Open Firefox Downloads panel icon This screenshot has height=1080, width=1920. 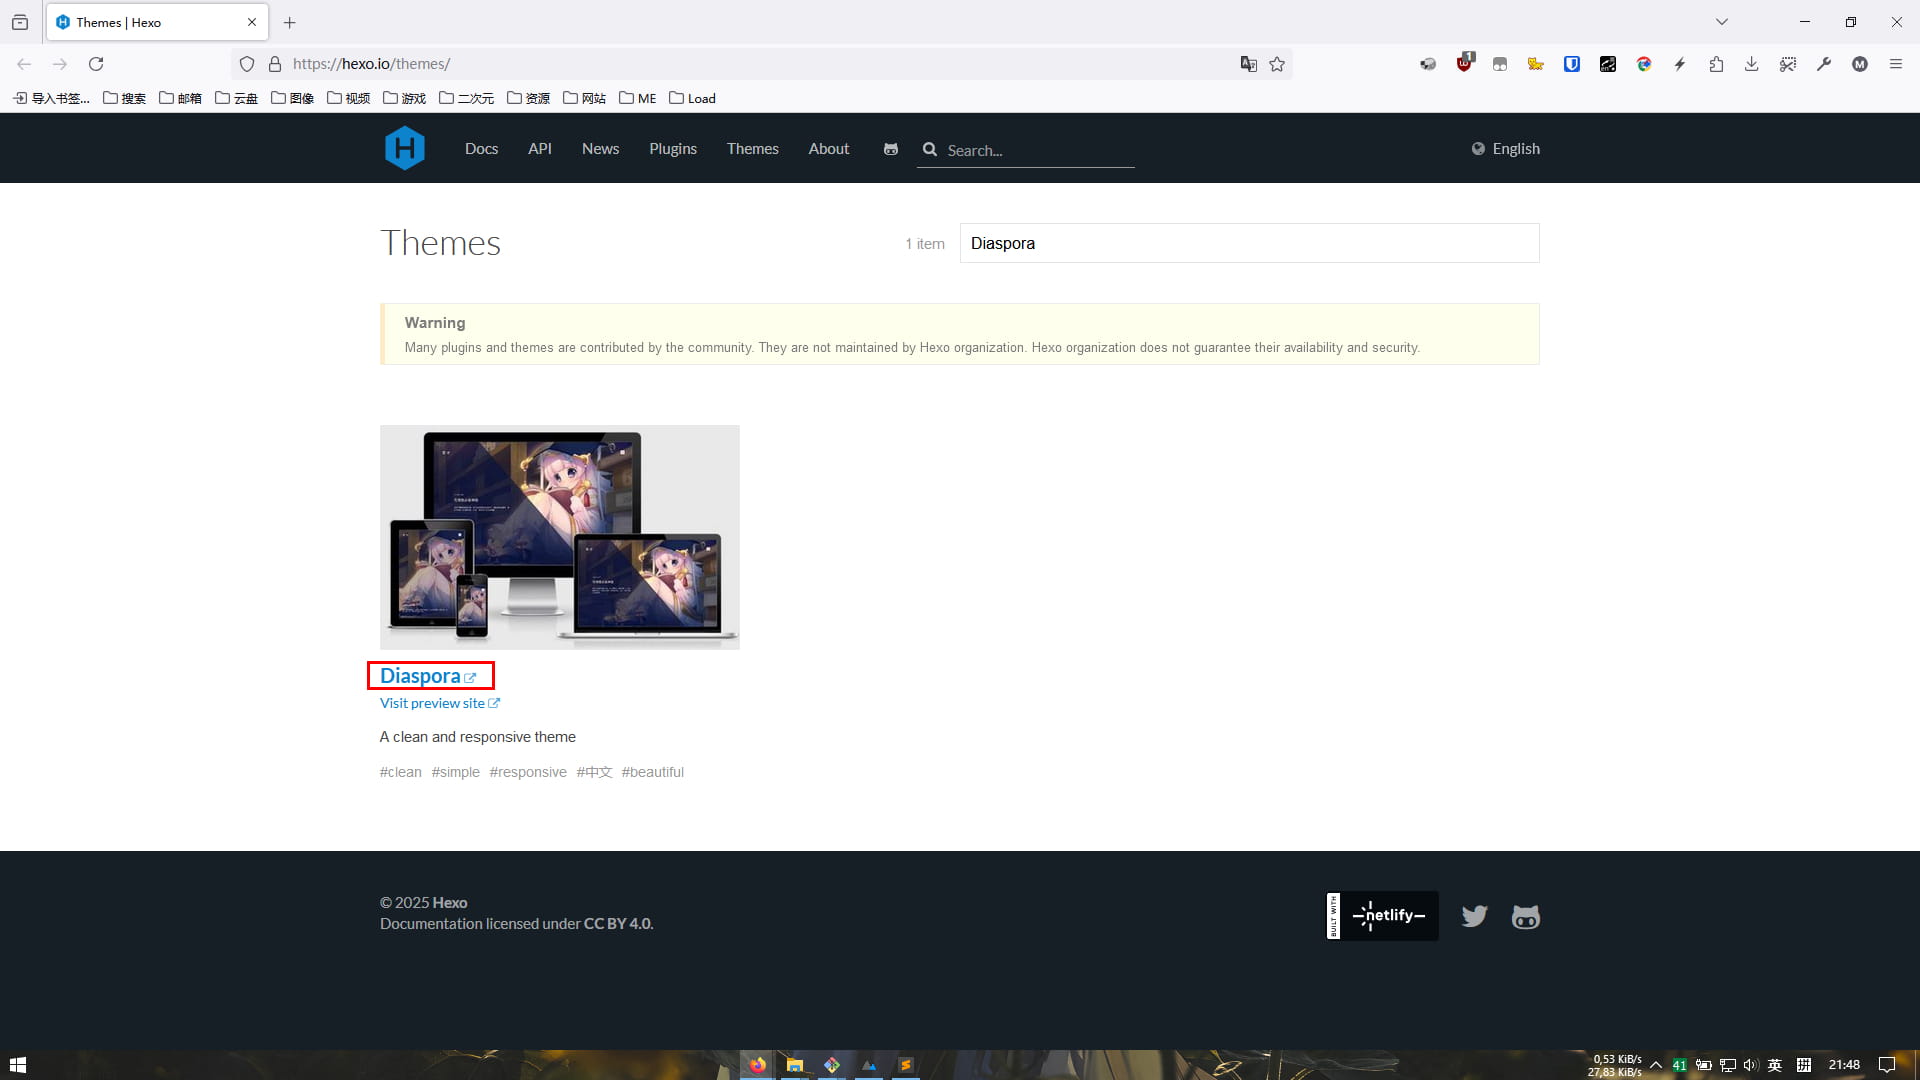click(1751, 64)
